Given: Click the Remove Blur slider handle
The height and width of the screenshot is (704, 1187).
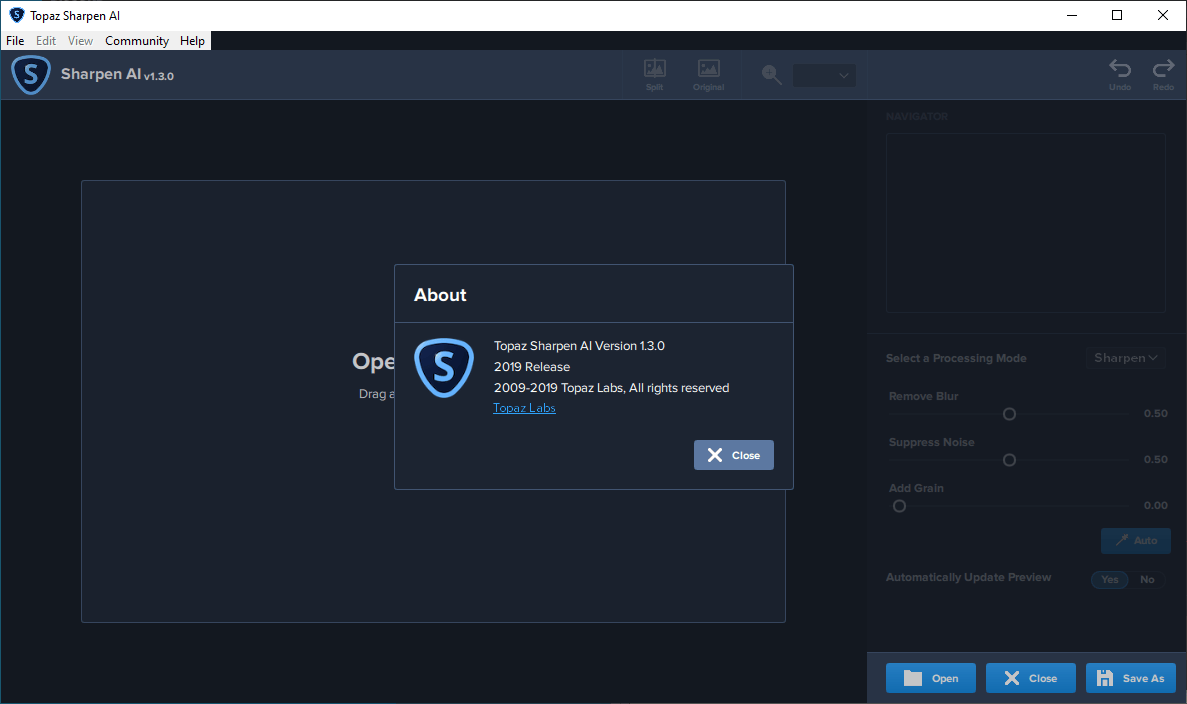Looking at the screenshot, I should coord(1009,414).
